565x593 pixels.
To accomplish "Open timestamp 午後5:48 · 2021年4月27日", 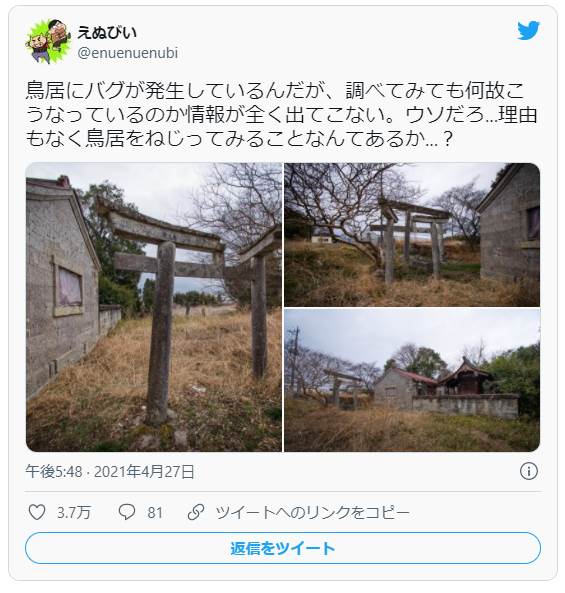I will tap(110, 472).
